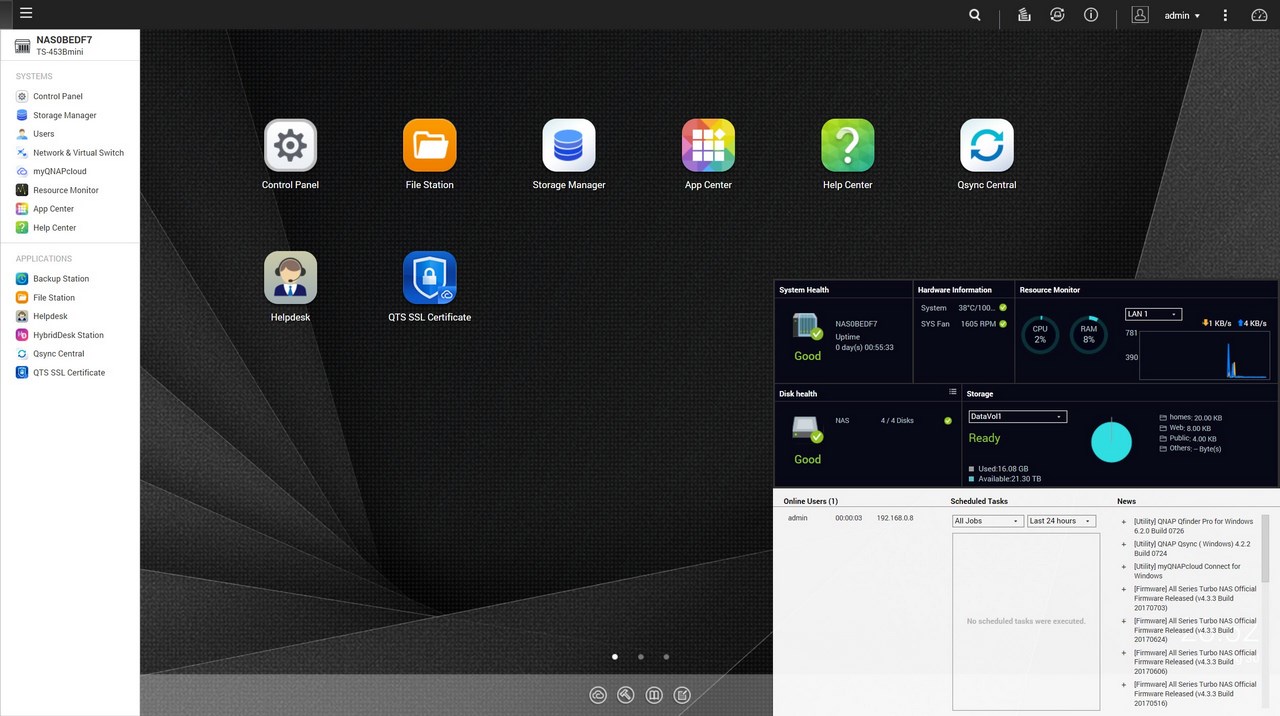The height and width of the screenshot is (716, 1280).
Task: Open sidebar File Station entry
Action: click(x=54, y=298)
